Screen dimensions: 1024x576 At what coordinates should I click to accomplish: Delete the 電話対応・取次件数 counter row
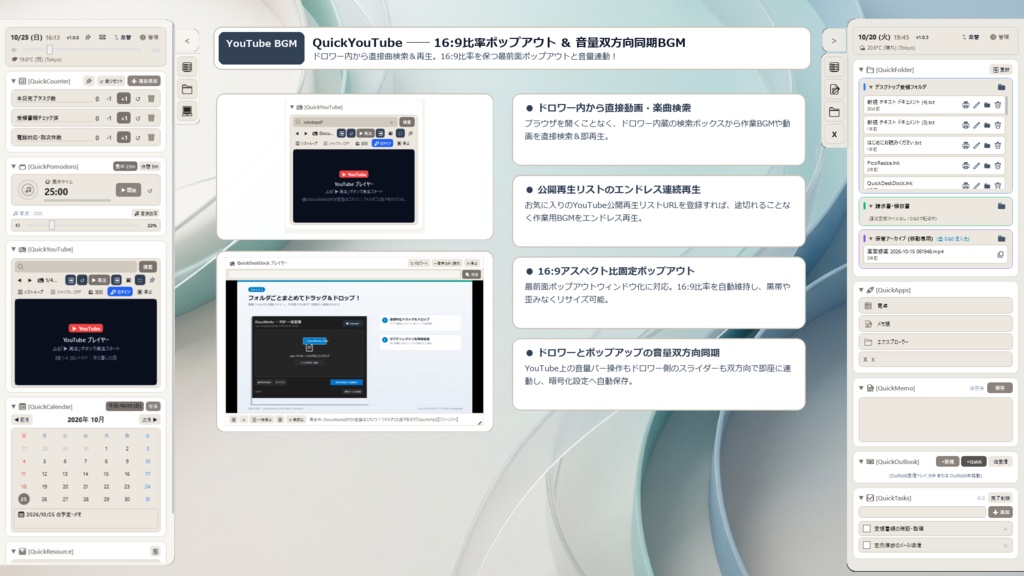click(151, 138)
